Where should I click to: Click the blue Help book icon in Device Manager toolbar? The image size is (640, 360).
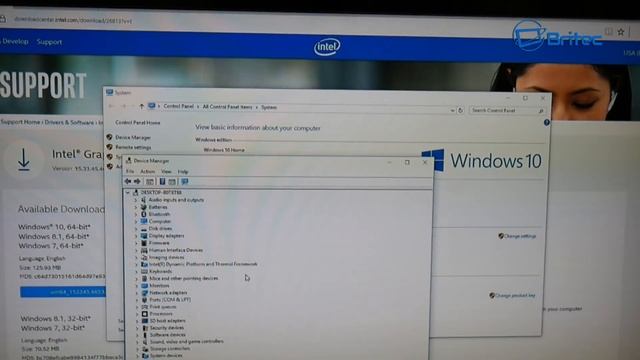tap(162, 182)
